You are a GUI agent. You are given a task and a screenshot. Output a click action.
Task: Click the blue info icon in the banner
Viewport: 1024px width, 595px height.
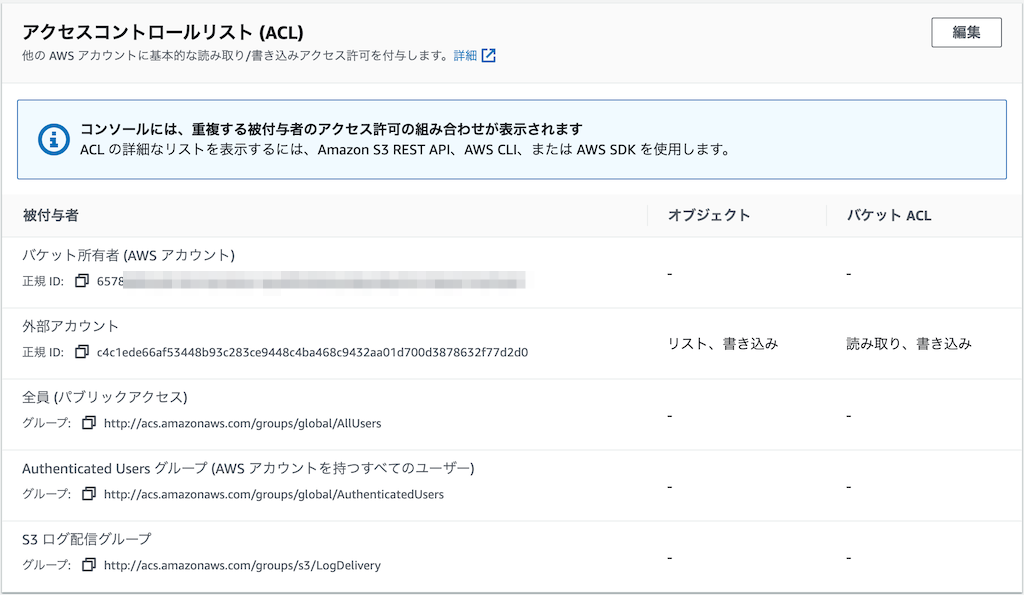click(52, 140)
